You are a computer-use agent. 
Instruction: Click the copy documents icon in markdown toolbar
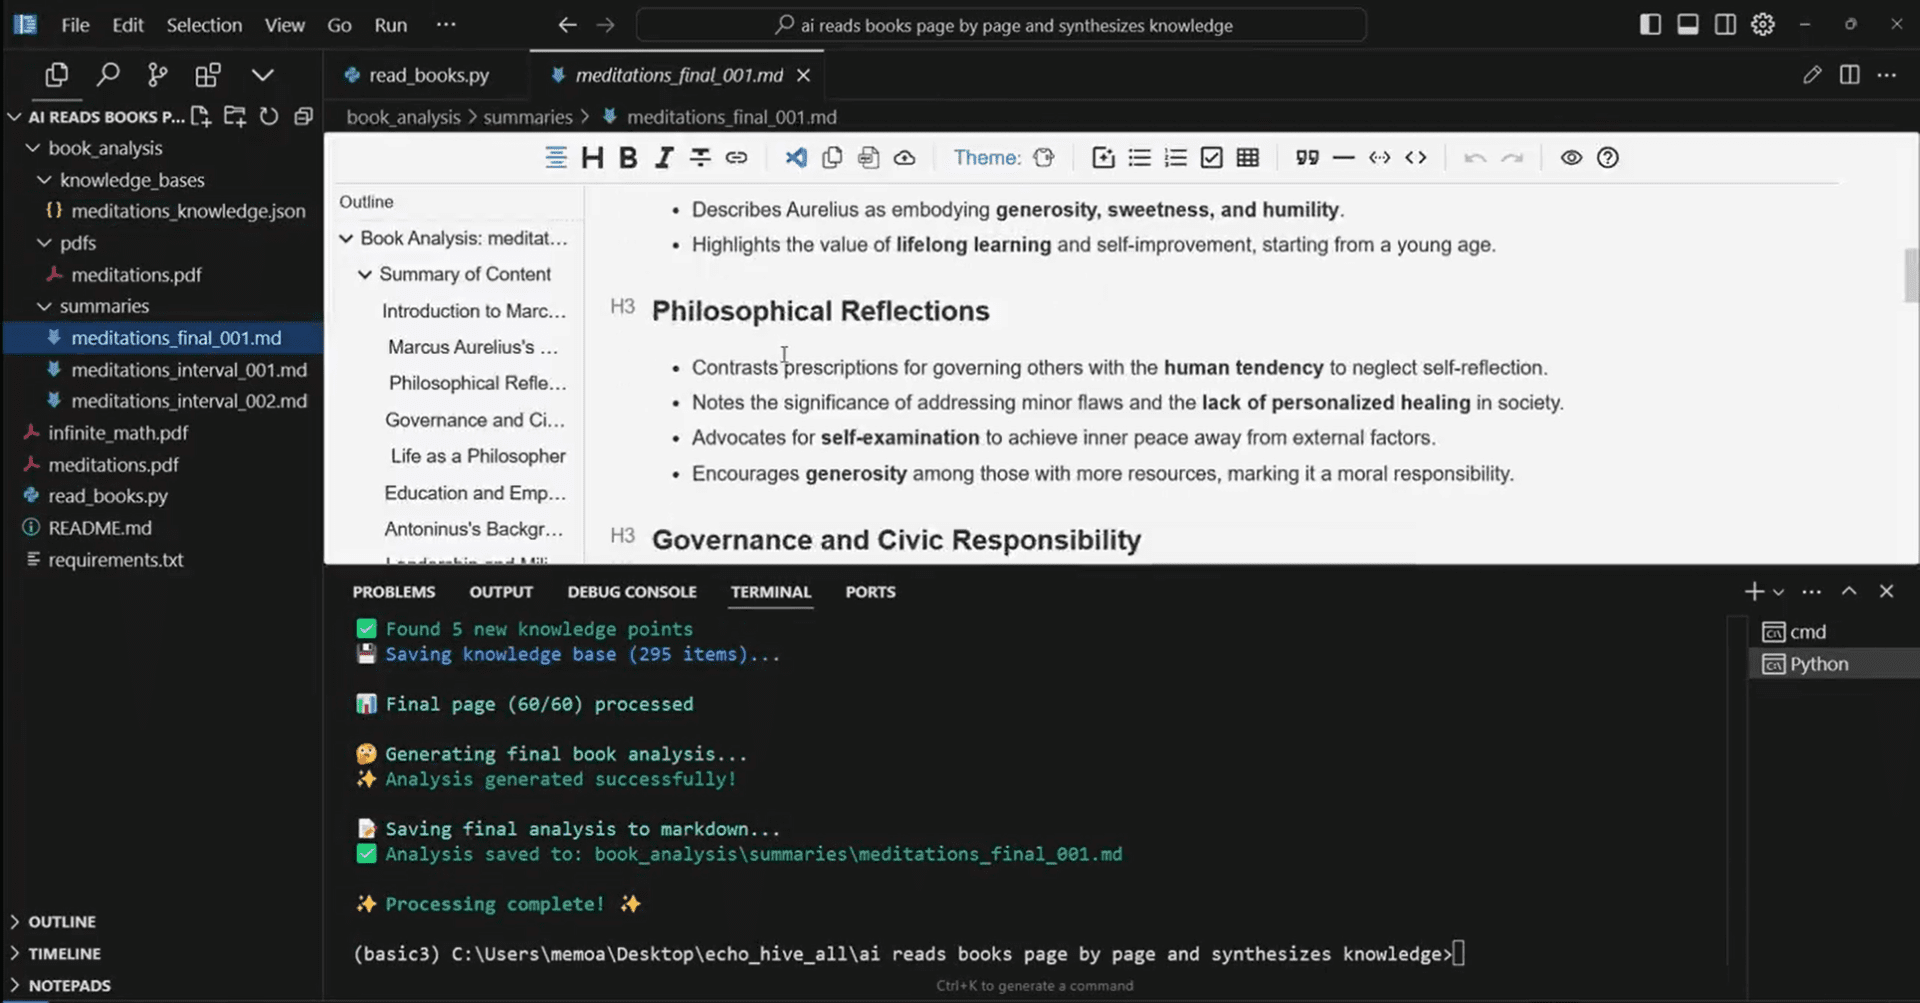tap(832, 157)
